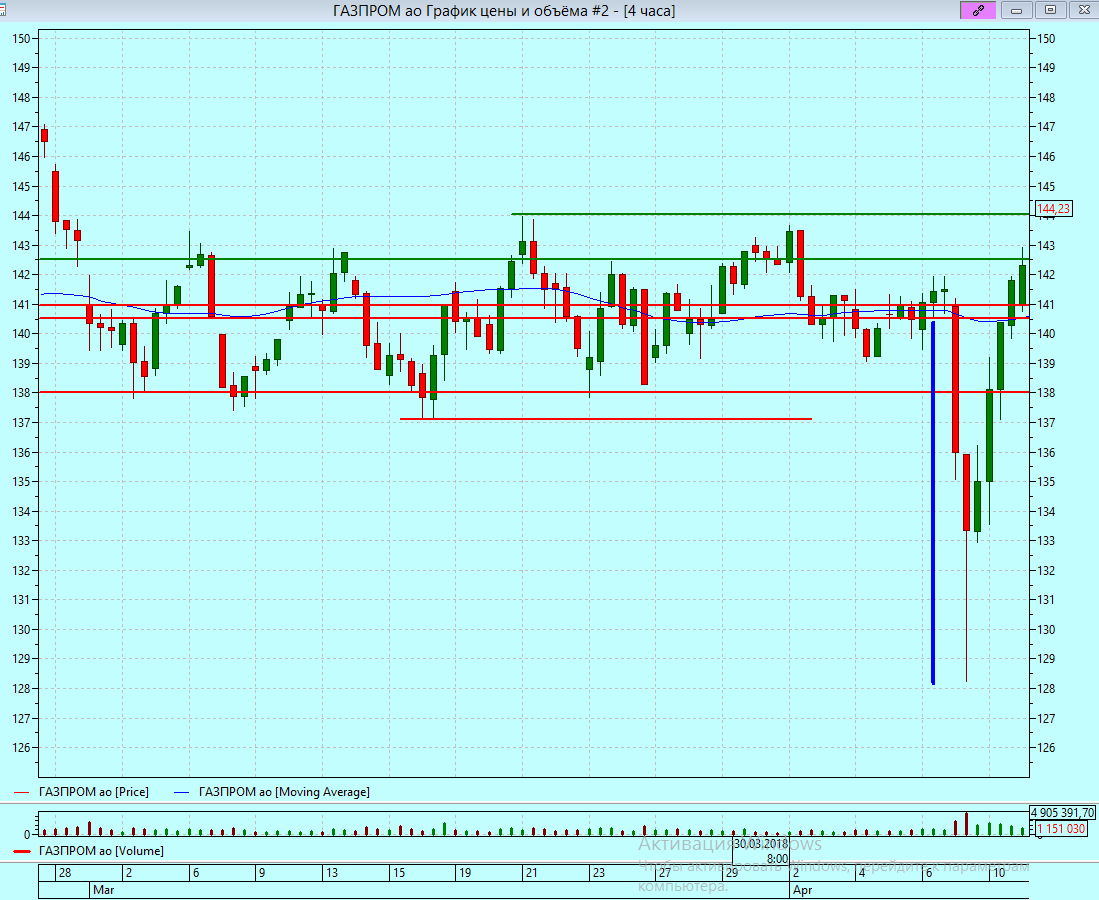Click the red line marker beside the Price legend

pos(22,792)
